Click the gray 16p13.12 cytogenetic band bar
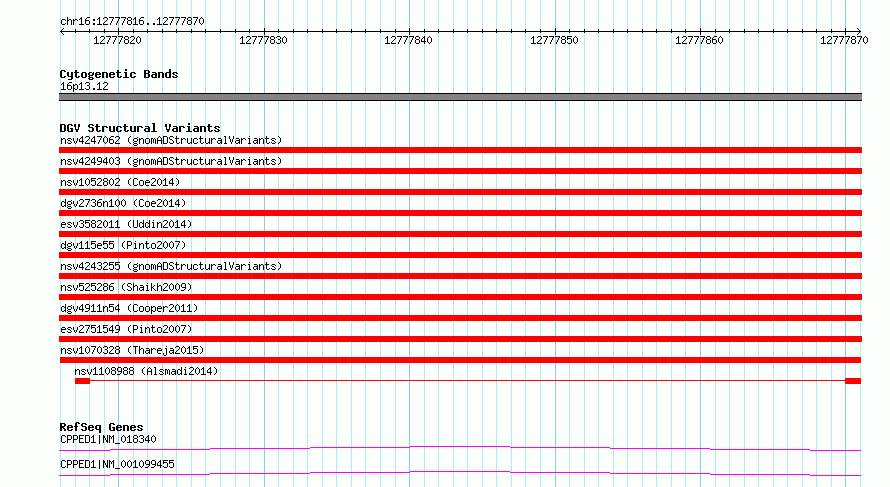 (460, 97)
